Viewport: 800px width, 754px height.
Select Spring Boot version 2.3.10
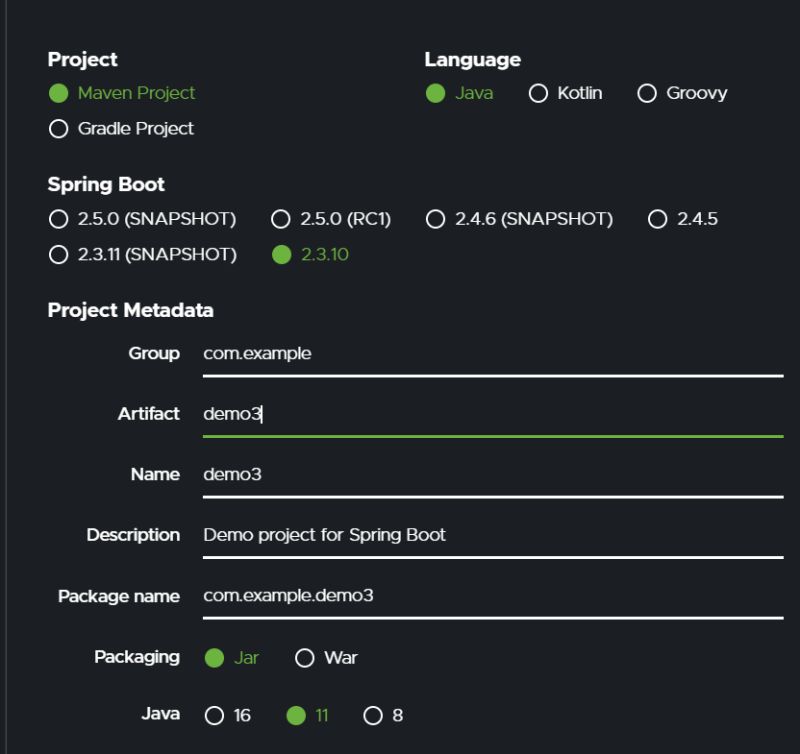pyautogui.click(x=281, y=255)
